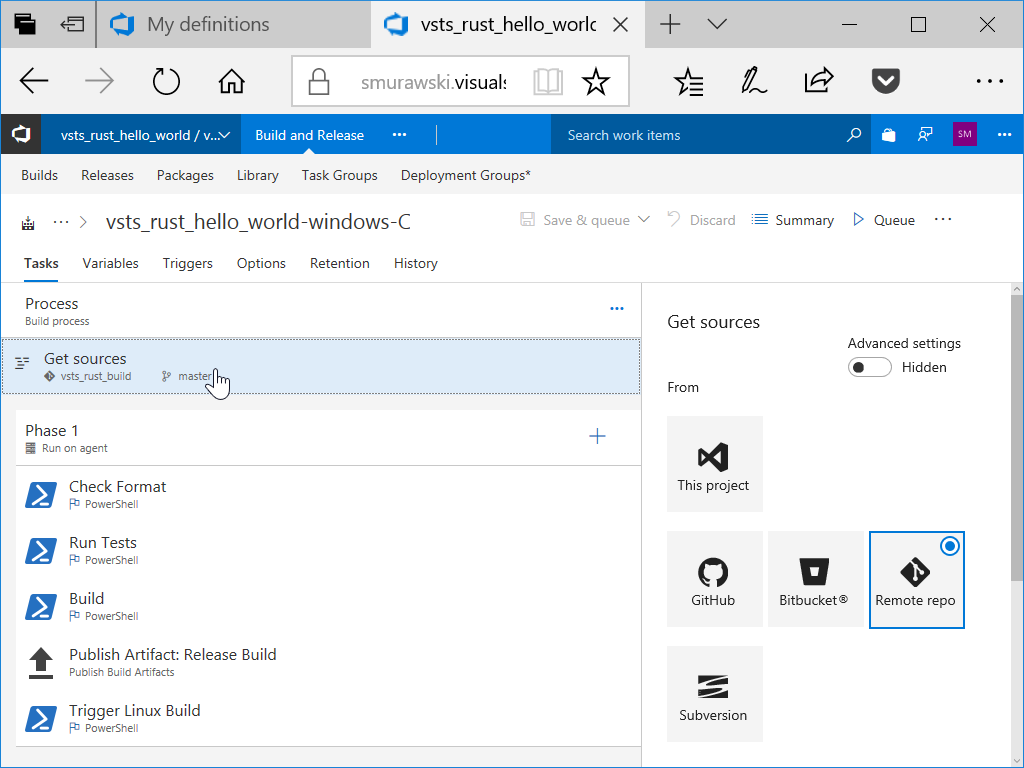Switch to the Triggers tab
Image resolution: width=1024 pixels, height=768 pixels.
pyautogui.click(x=187, y=263)
